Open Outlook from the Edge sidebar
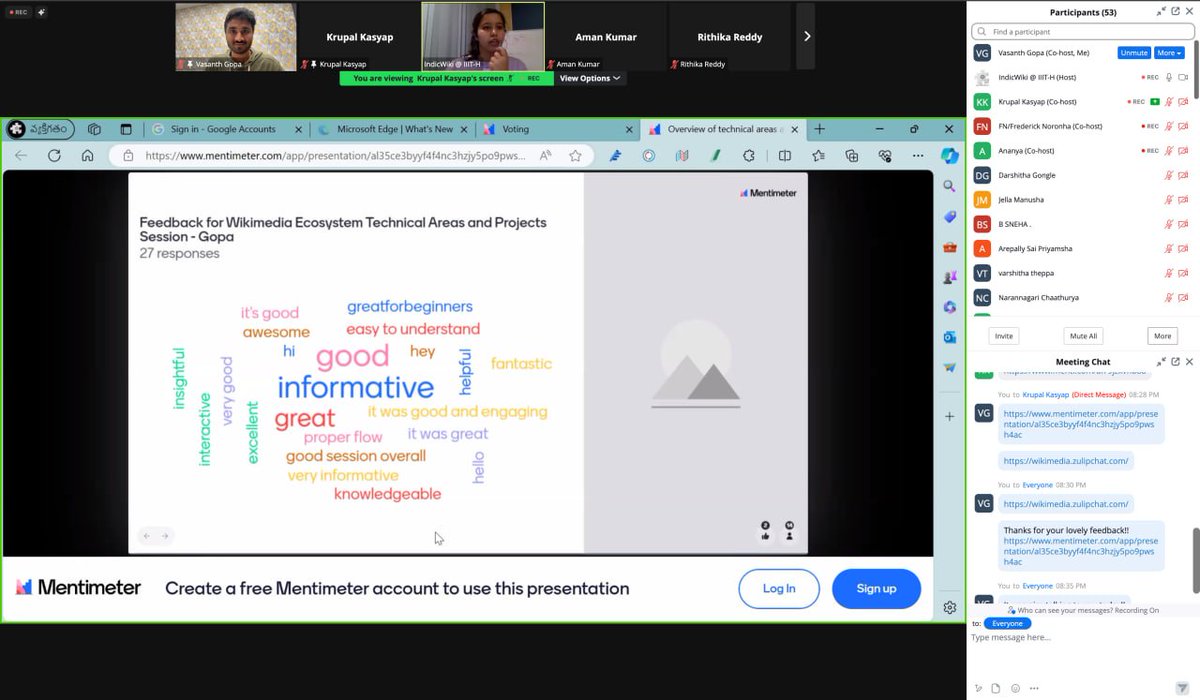 pos(950,337)
